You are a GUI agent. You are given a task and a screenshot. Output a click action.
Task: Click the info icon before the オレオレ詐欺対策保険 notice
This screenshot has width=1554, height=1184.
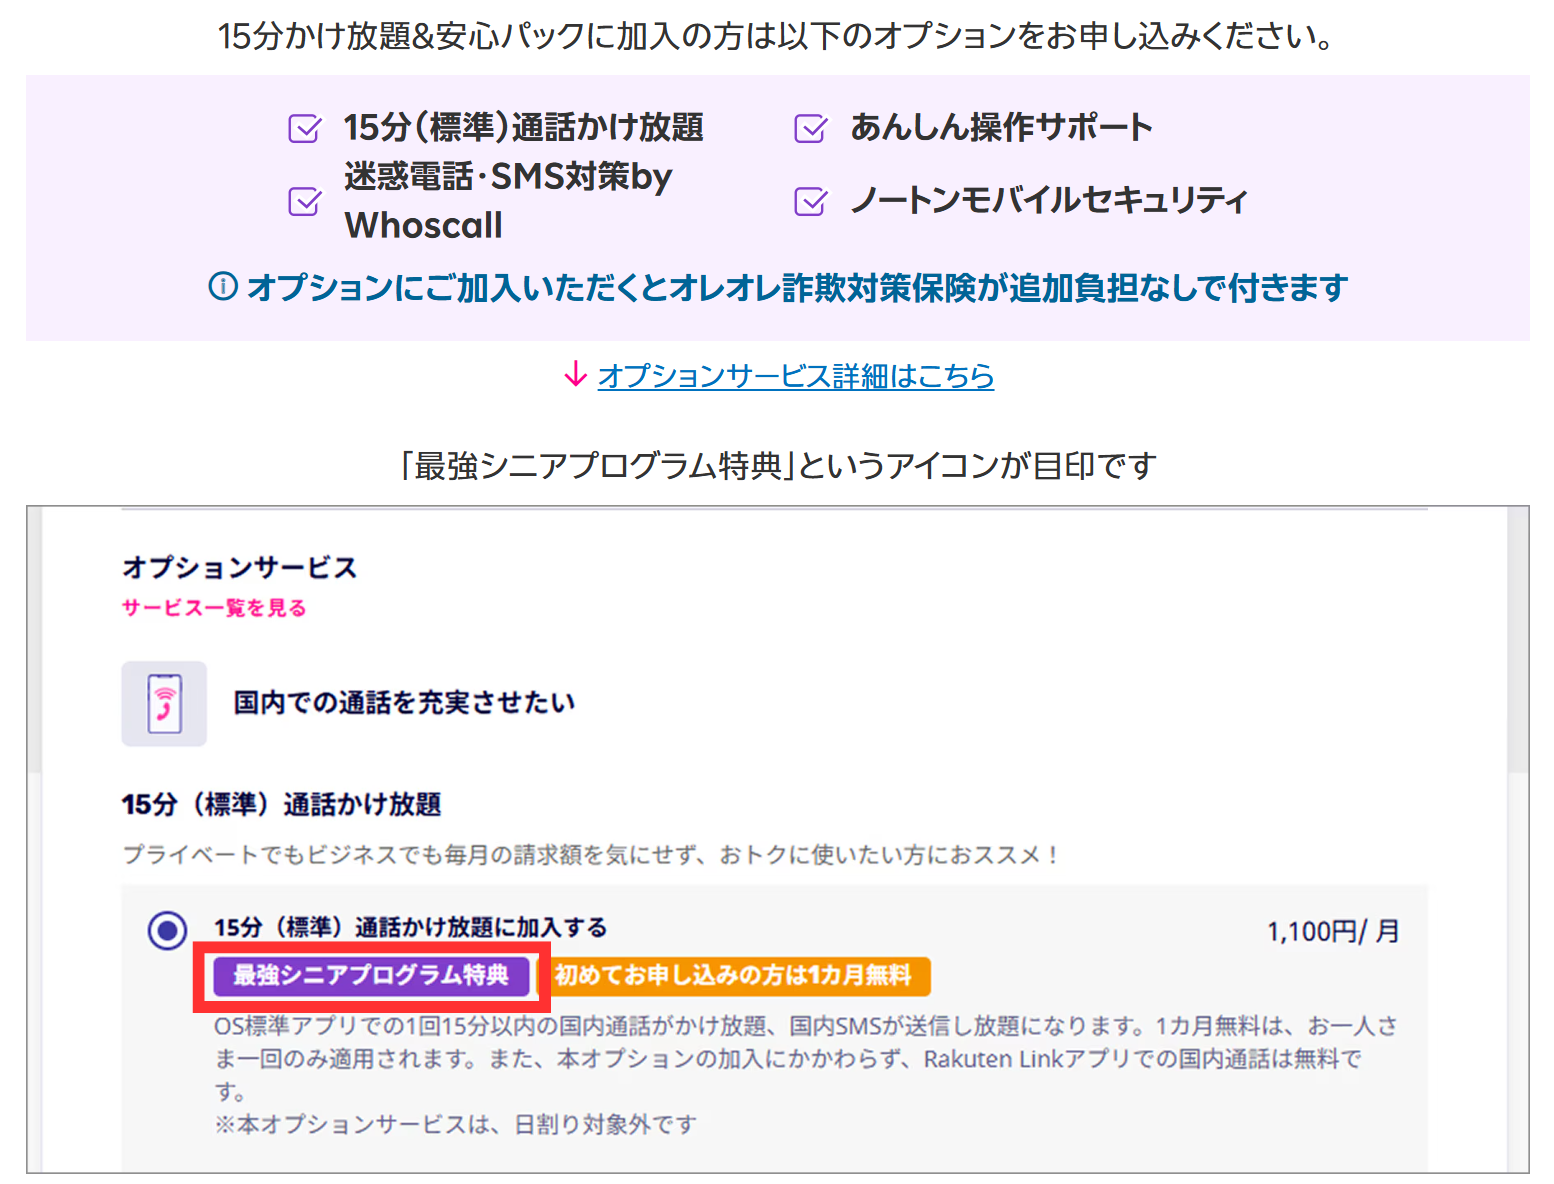pos(223,287)
